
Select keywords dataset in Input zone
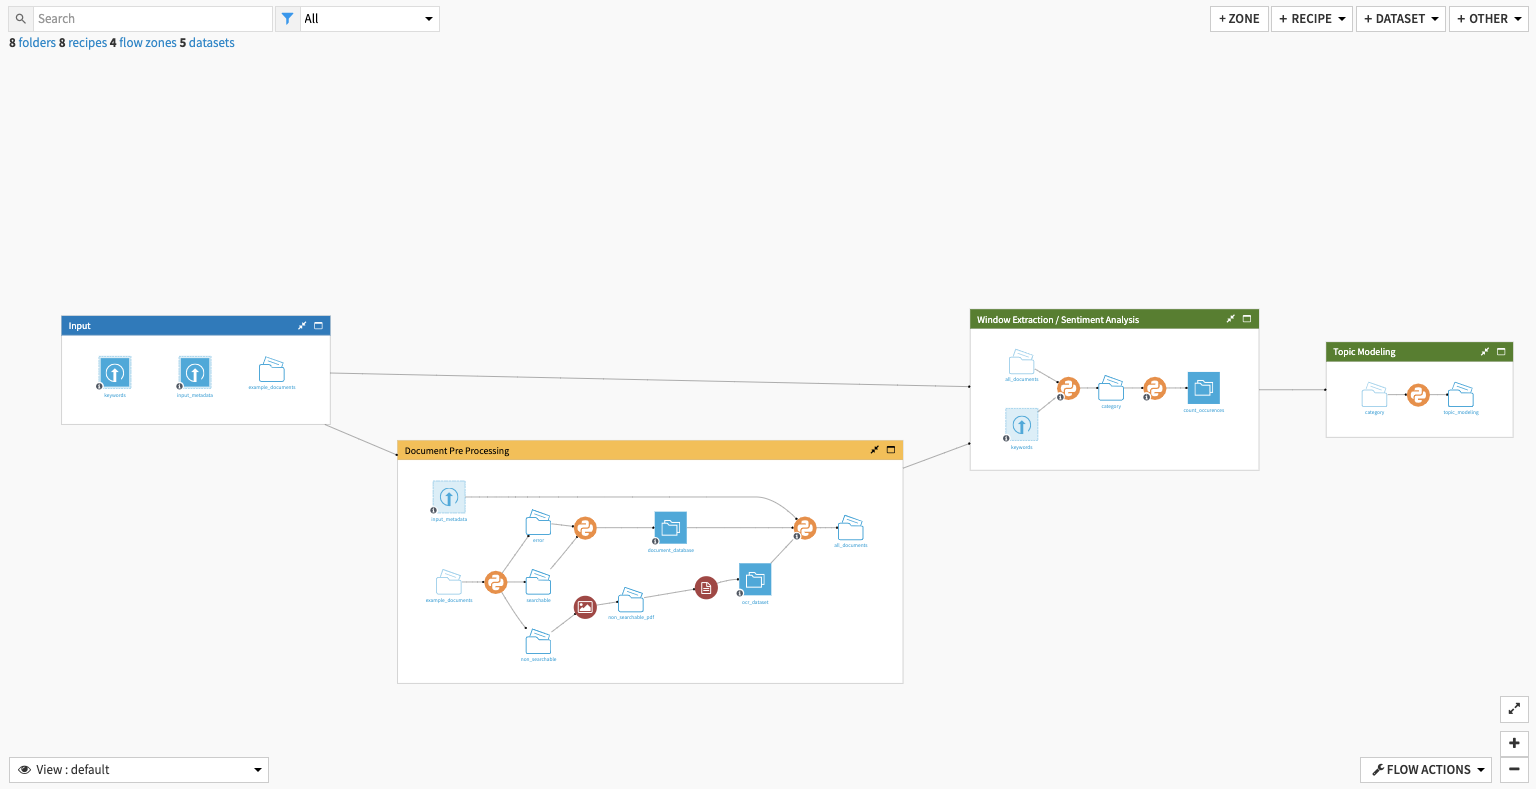(x=115, y=373)
